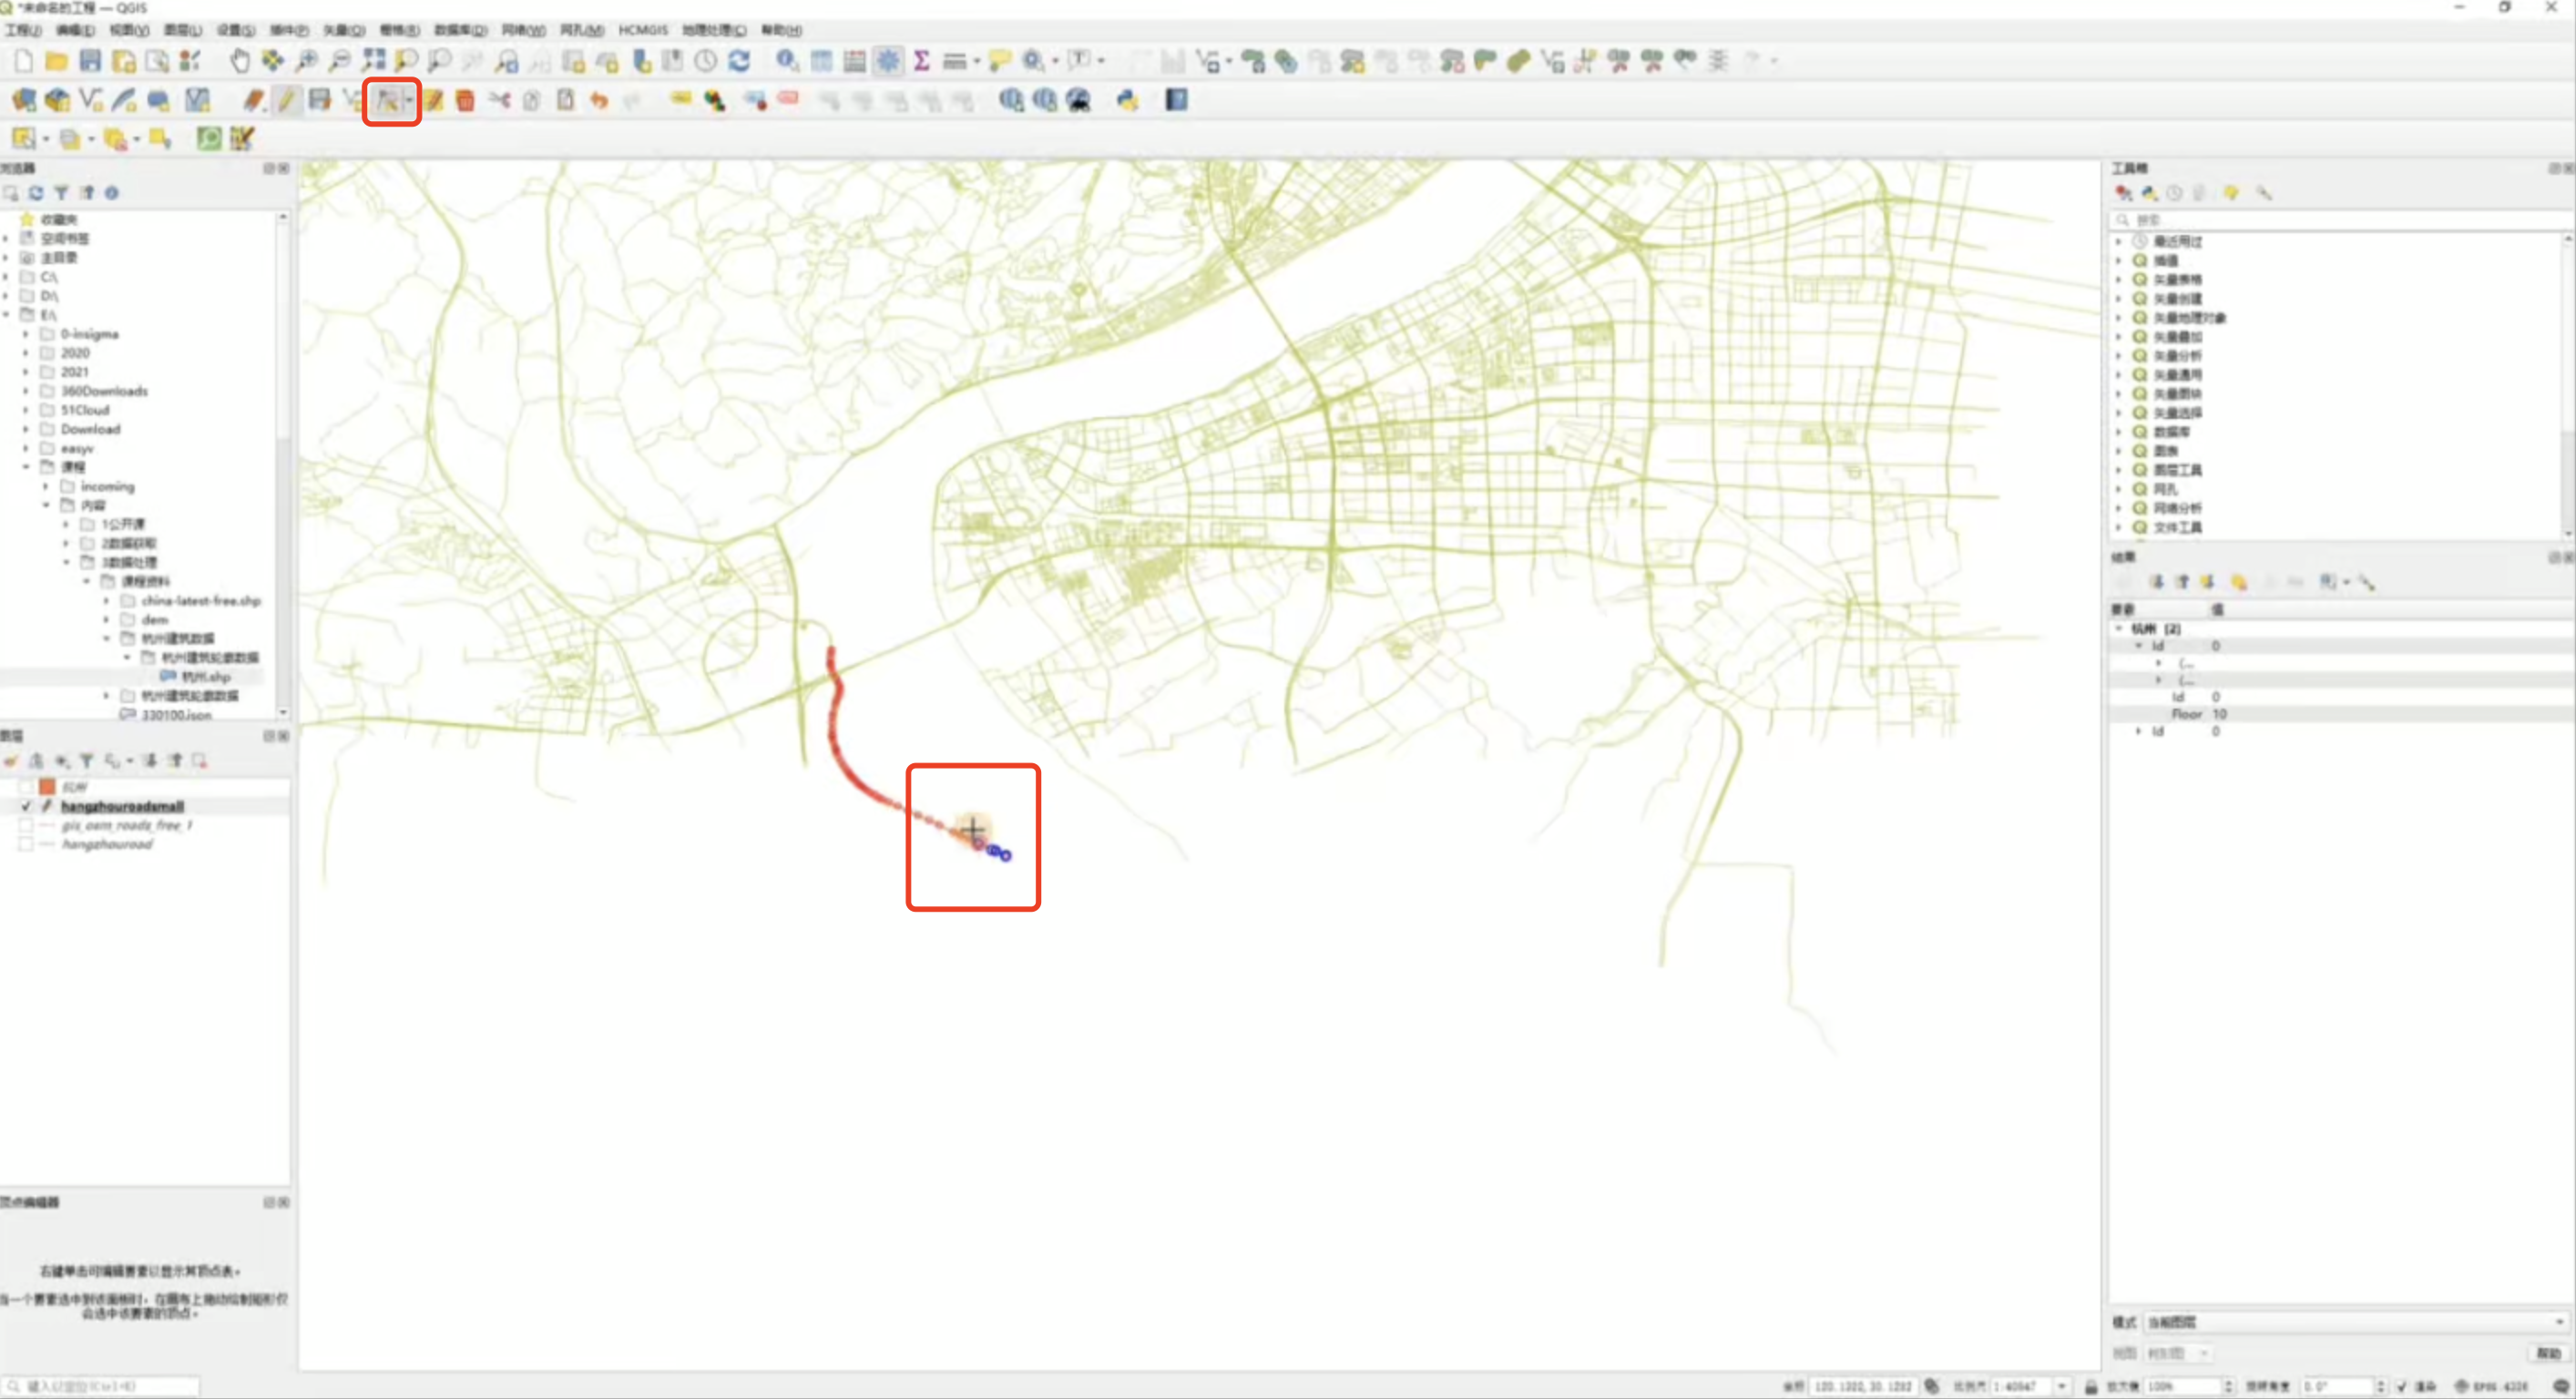
Task: Uncheck the hangzhouroadsmall layer visibility
Action: pos(26,806)
